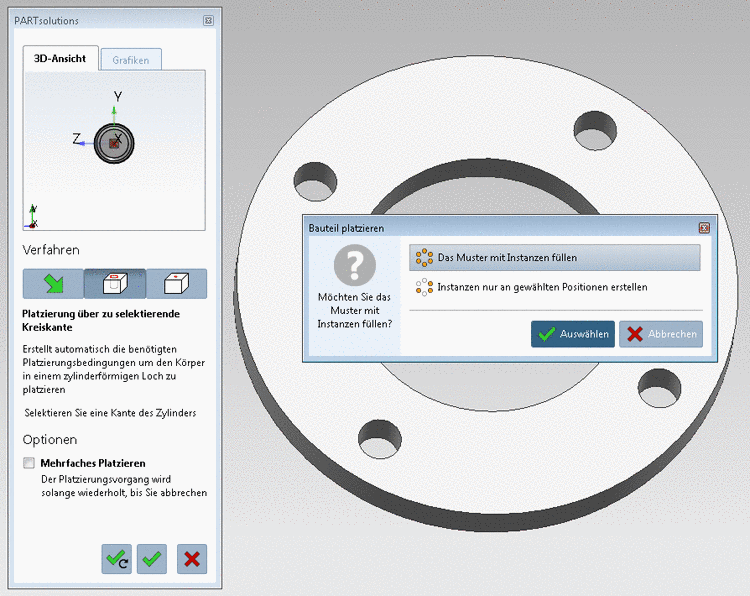
Task: Open the 3D-Ansicht tab
Action: [x=60, y=58]
